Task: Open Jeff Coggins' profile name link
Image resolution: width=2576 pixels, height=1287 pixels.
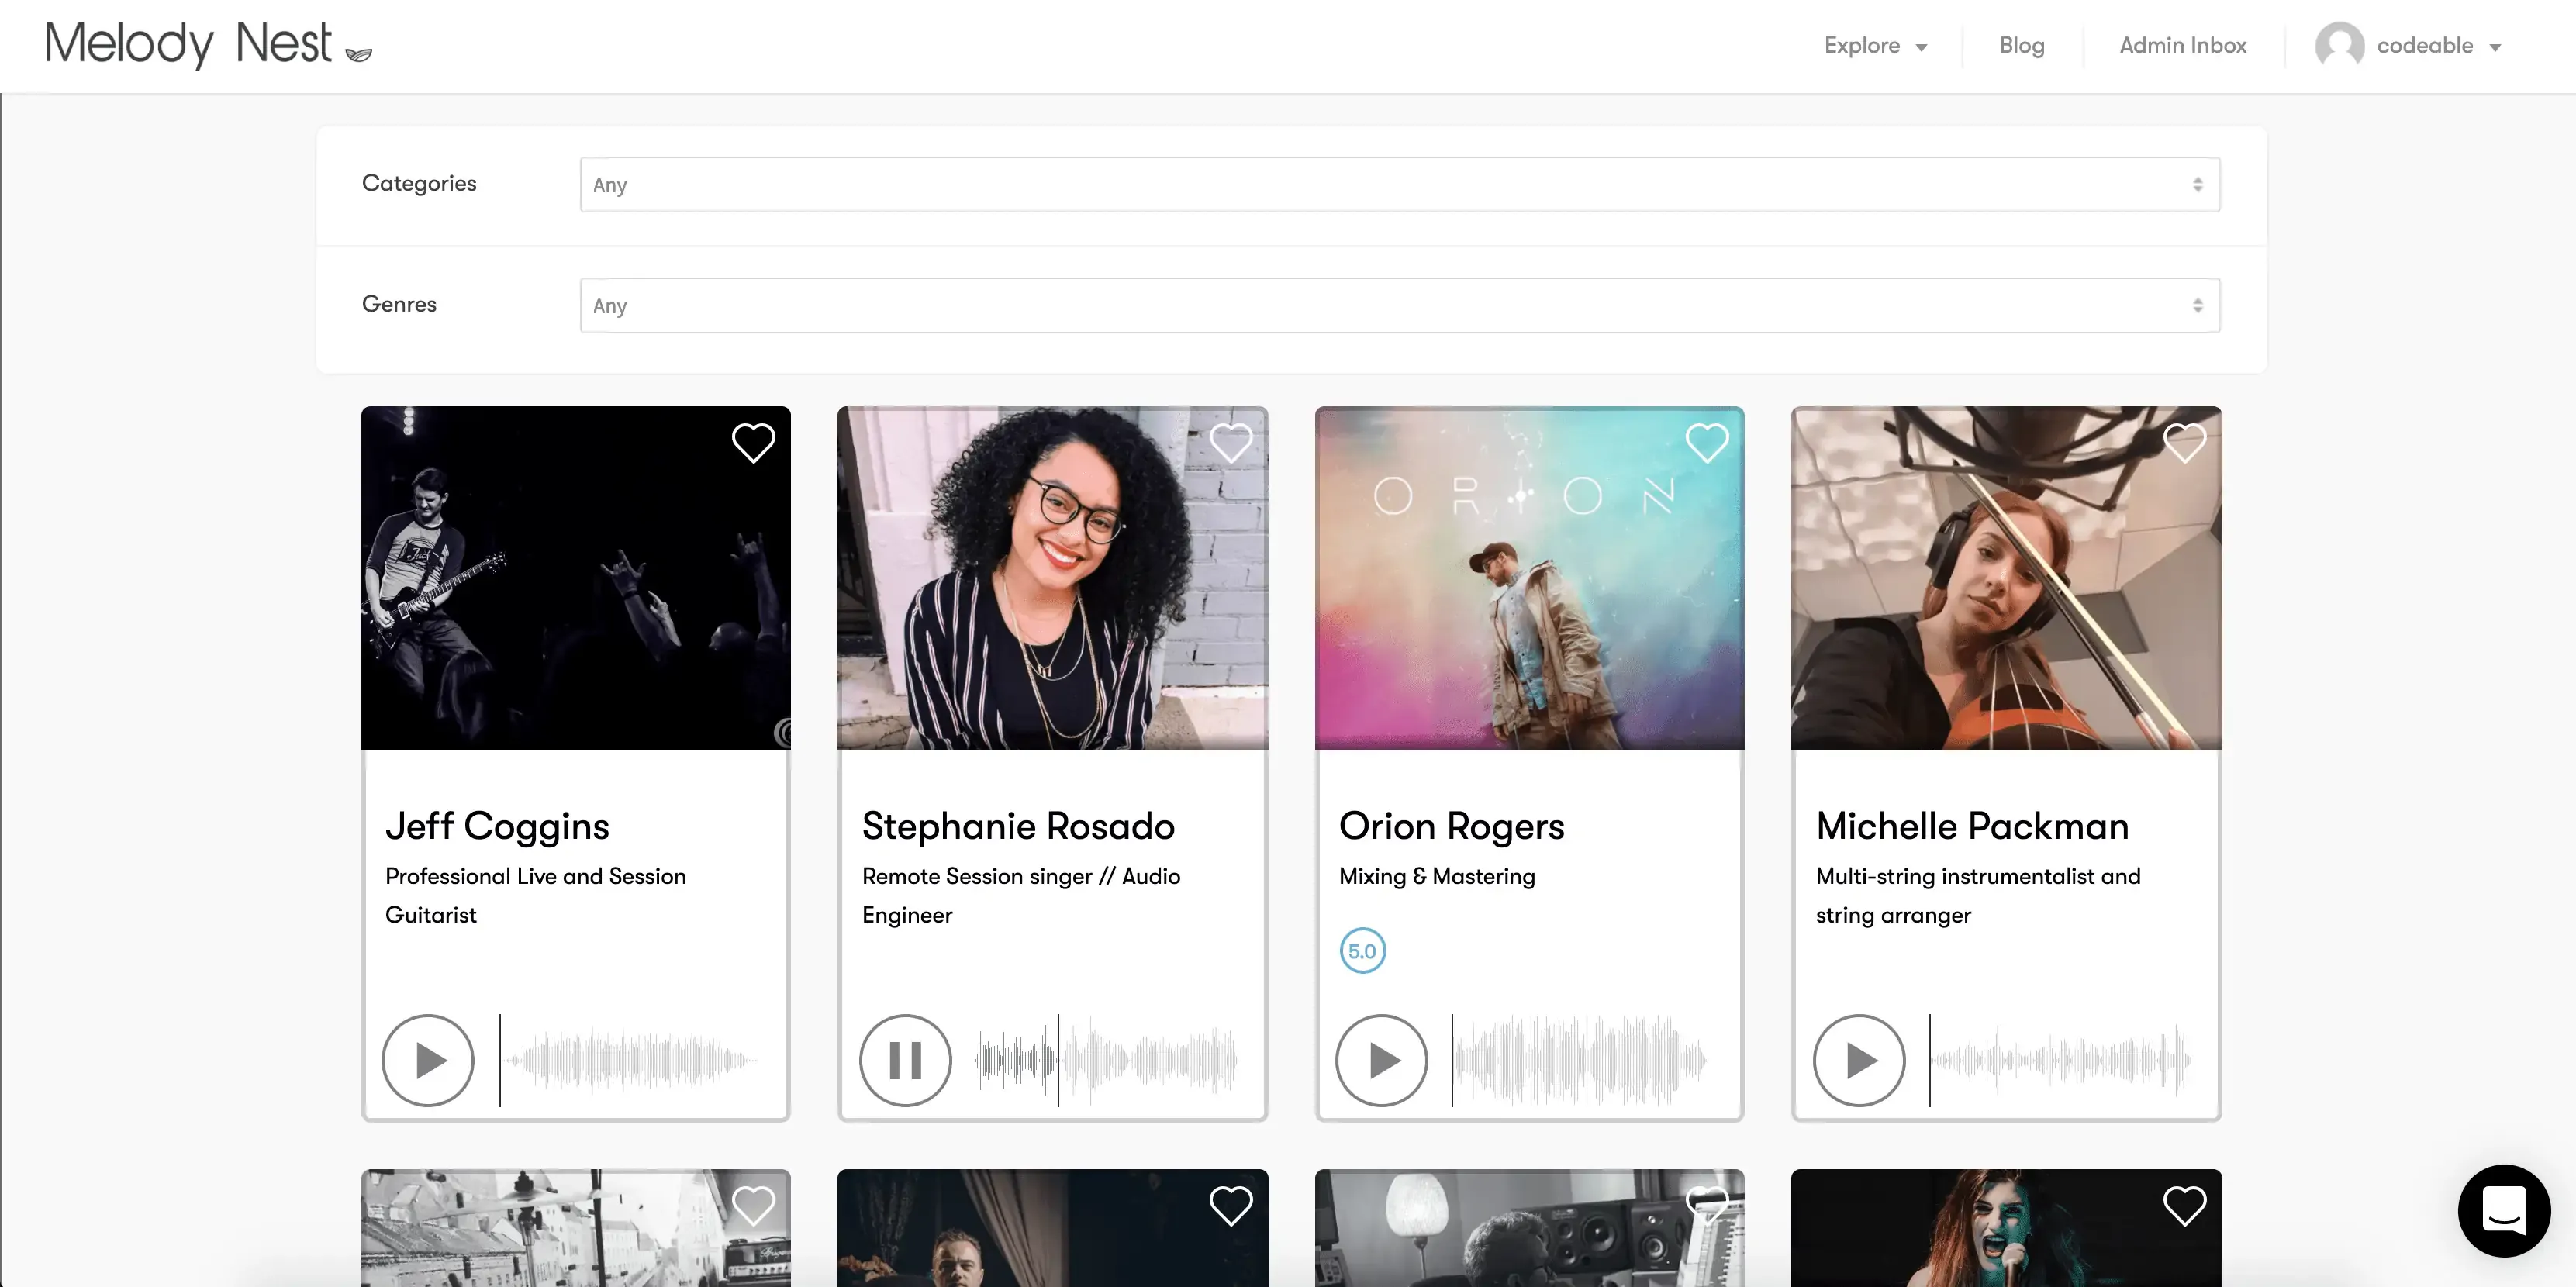Action: point(497,826)
